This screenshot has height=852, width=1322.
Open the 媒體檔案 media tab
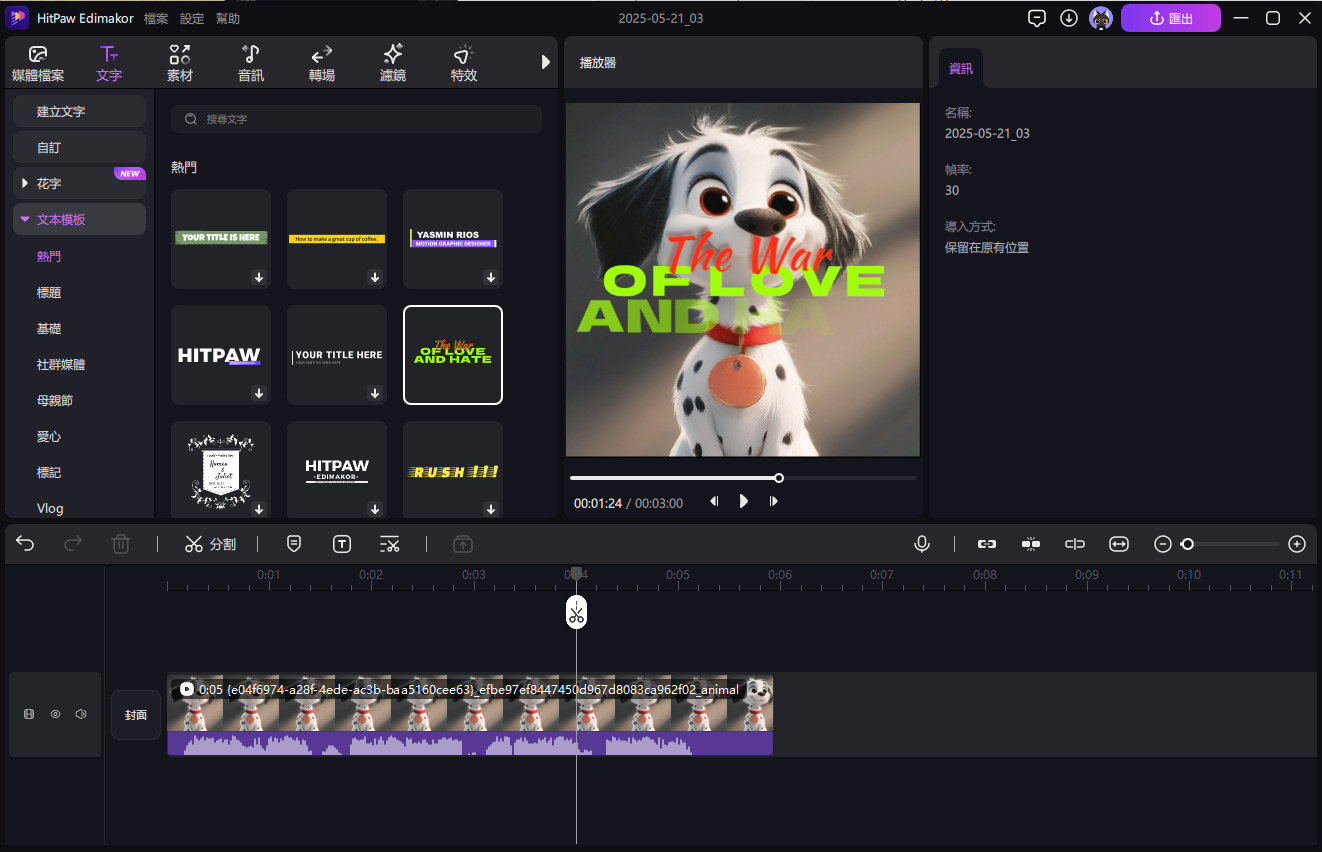38,63
